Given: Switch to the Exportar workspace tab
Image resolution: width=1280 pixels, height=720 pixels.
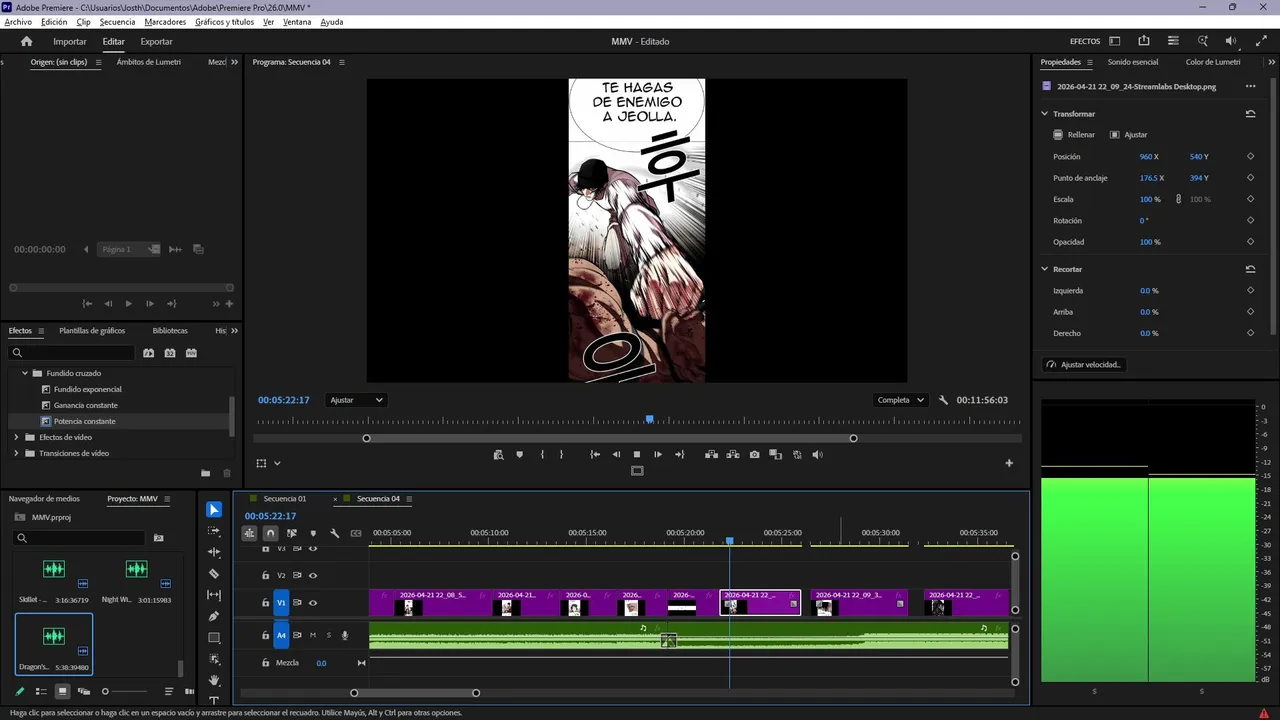Looking at the screenshot, I should (156, 41).
